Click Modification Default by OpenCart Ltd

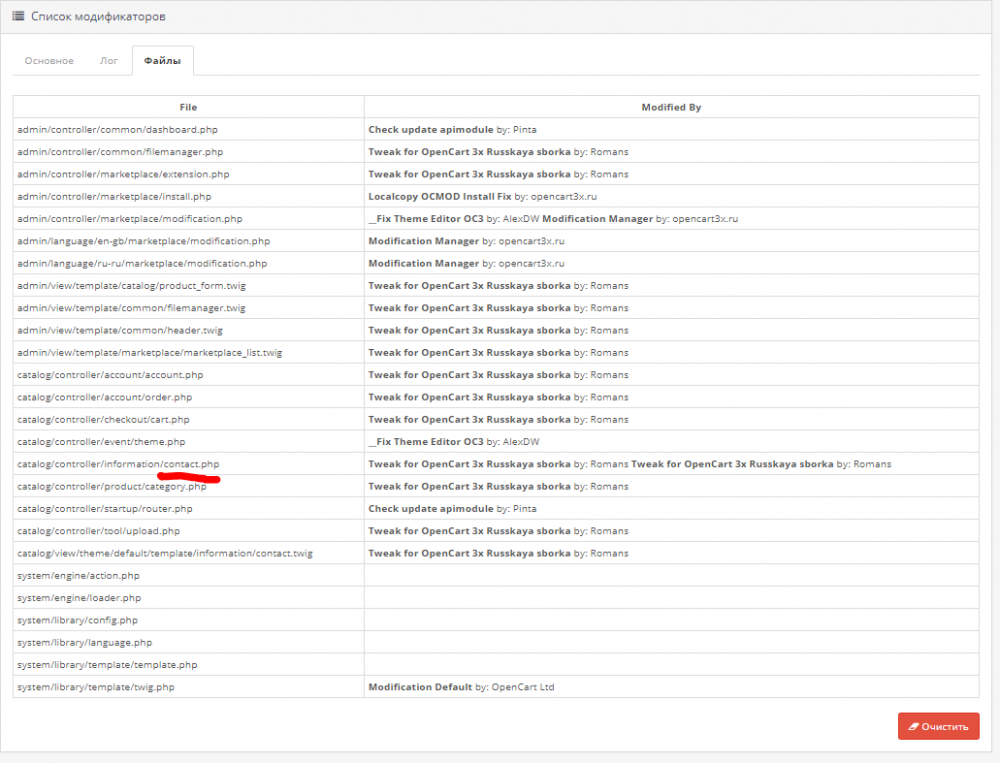[461, 687]
